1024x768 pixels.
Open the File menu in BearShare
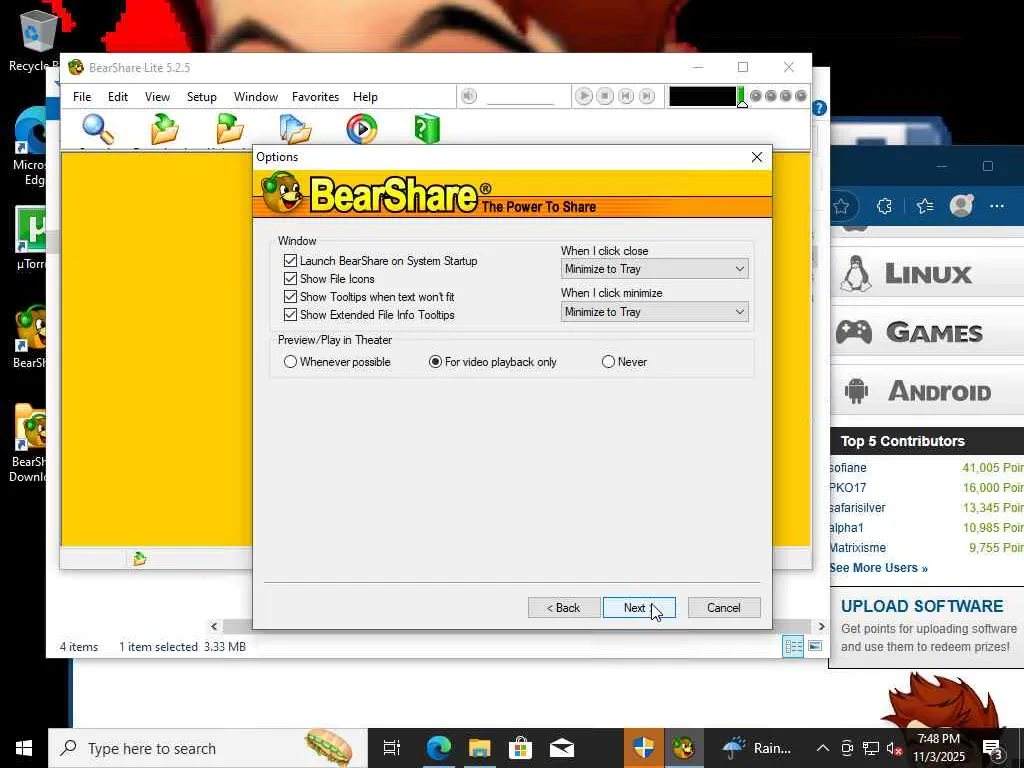[x=82, y=97]
